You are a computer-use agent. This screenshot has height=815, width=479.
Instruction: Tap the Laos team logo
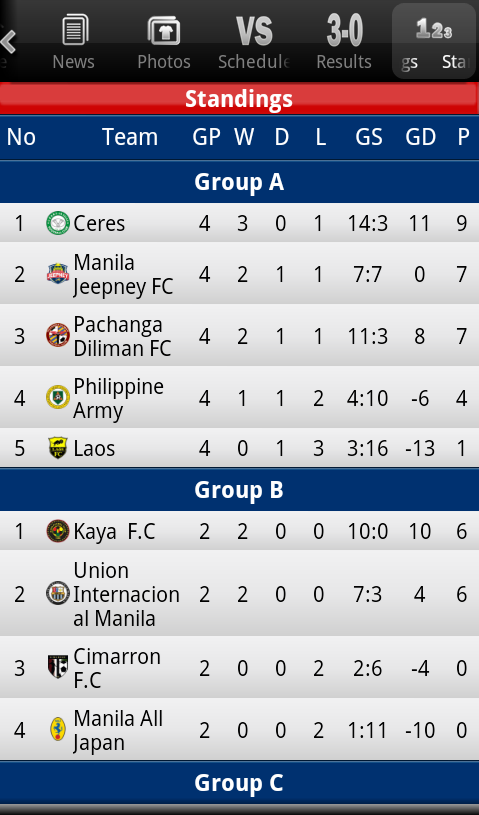click(58, 448)
